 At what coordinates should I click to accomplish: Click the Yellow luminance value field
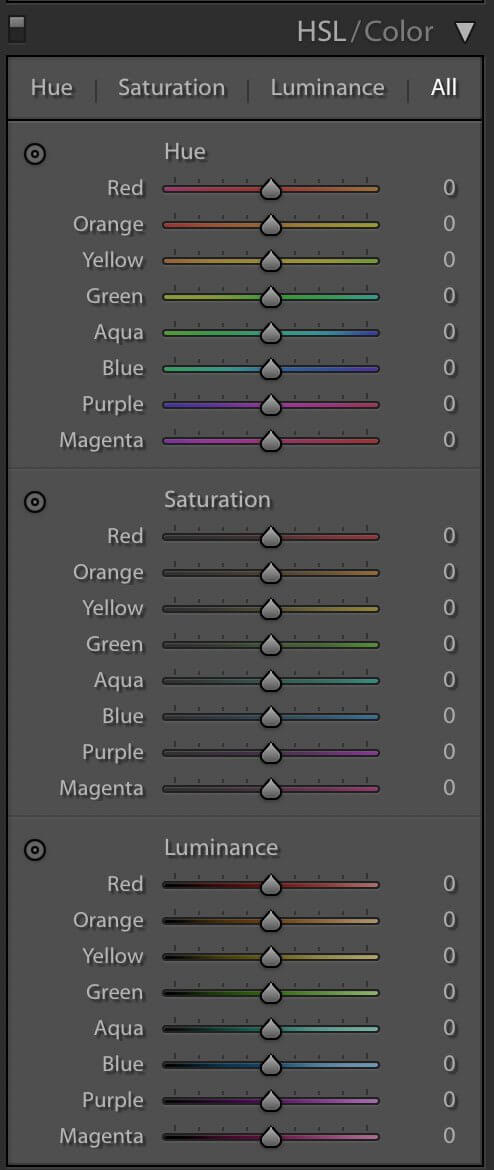tap(449, 955)
